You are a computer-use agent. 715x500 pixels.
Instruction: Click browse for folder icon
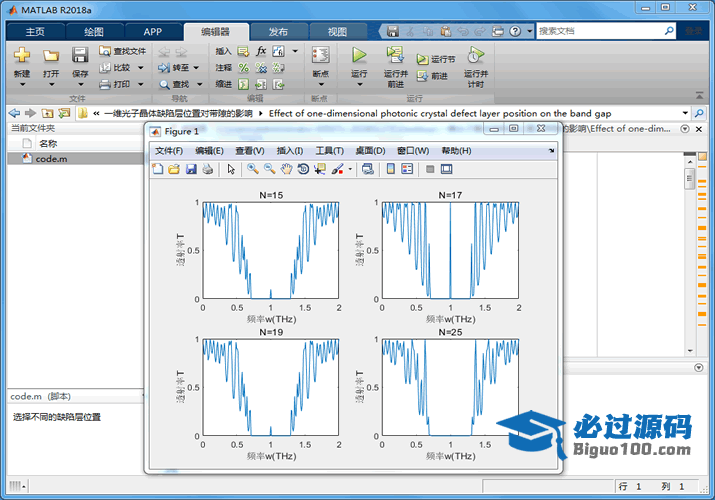pos(64,113)
